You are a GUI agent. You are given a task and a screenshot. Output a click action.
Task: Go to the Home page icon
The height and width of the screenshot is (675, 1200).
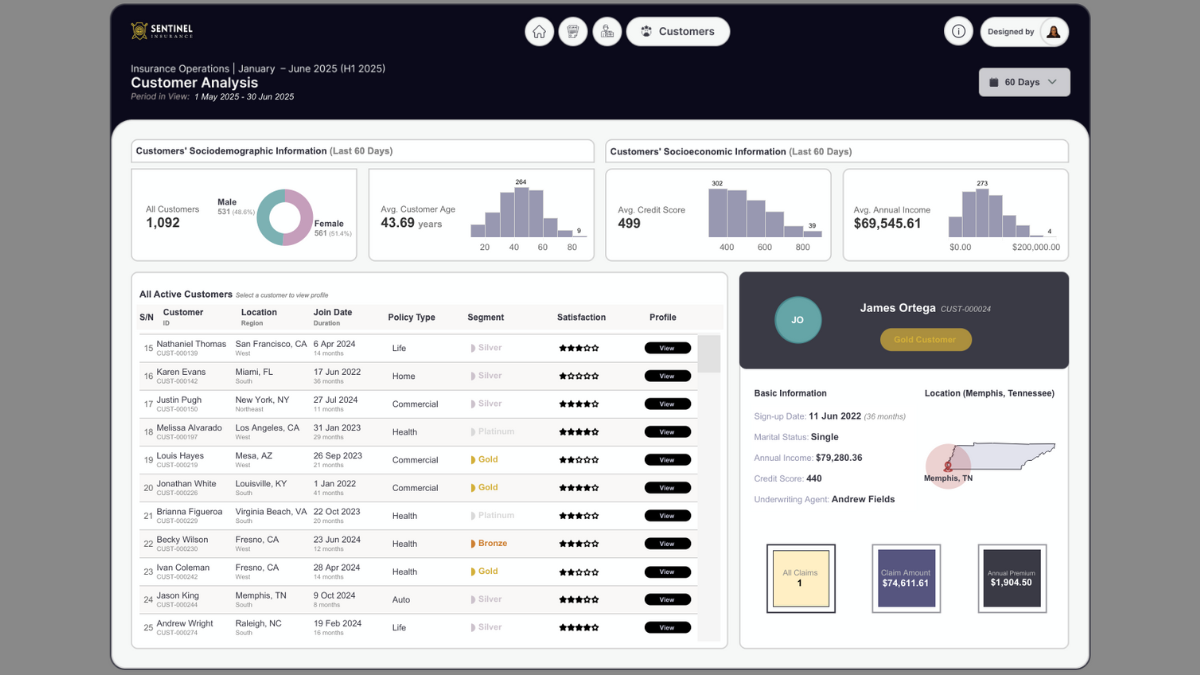click(539, 32)
